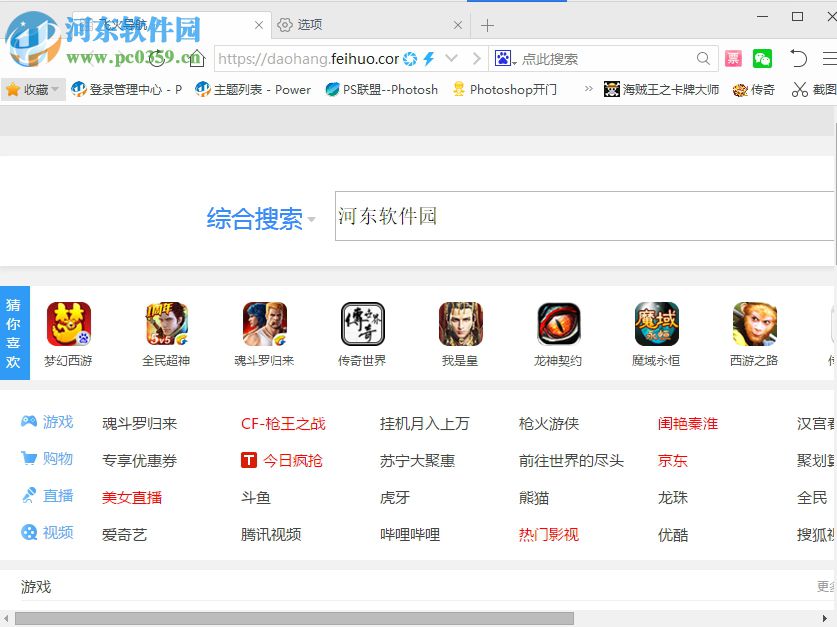Open the 综合搜索 category dropdown
The image size is (837, 627).
[261, 219]
